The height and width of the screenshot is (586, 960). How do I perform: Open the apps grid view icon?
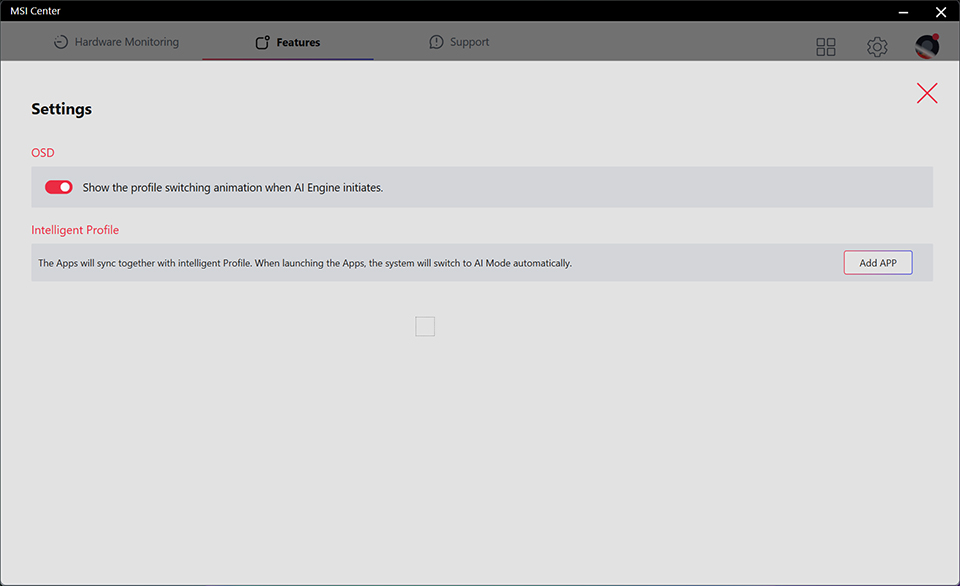(x=826, y=47)
